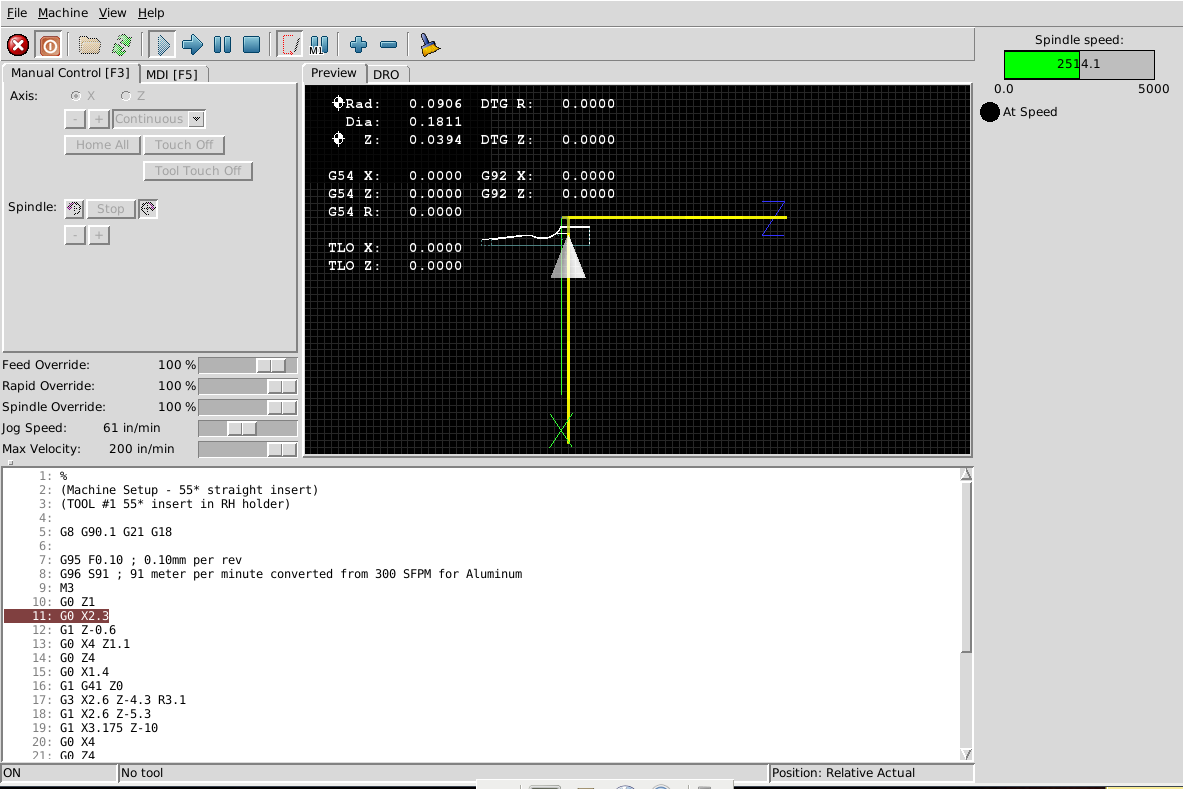Click the Home All button

(103, 145)
